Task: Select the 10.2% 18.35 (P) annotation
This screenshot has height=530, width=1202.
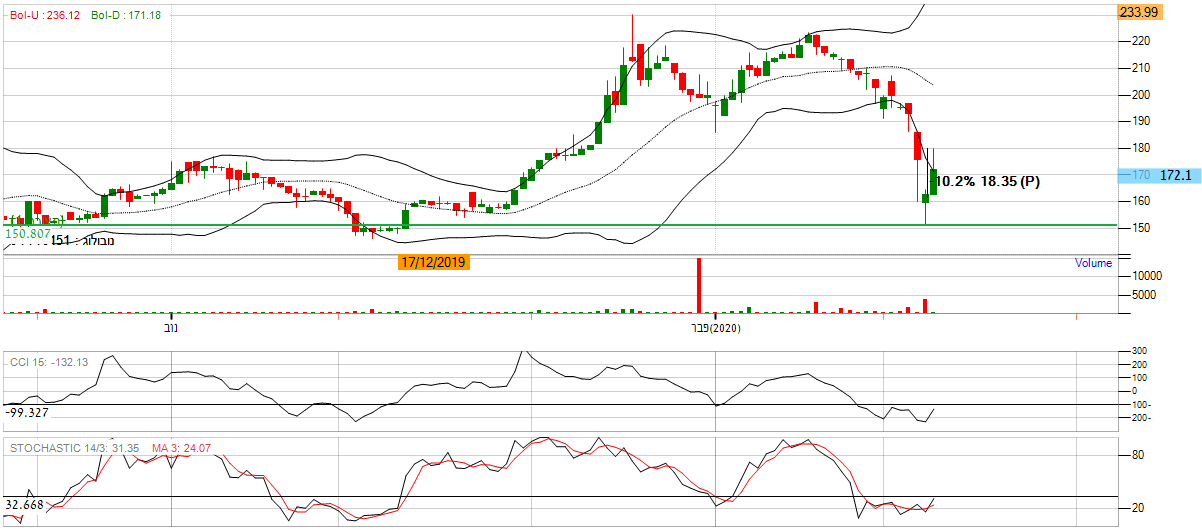Action: click(x=988, y=182)
